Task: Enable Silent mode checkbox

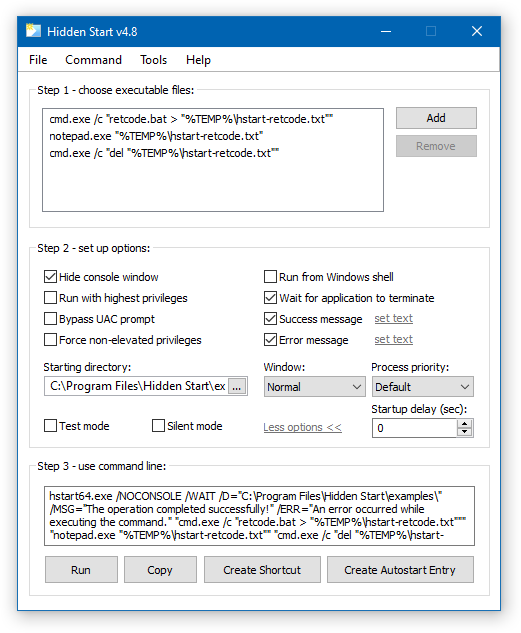Action: [158, 425]
